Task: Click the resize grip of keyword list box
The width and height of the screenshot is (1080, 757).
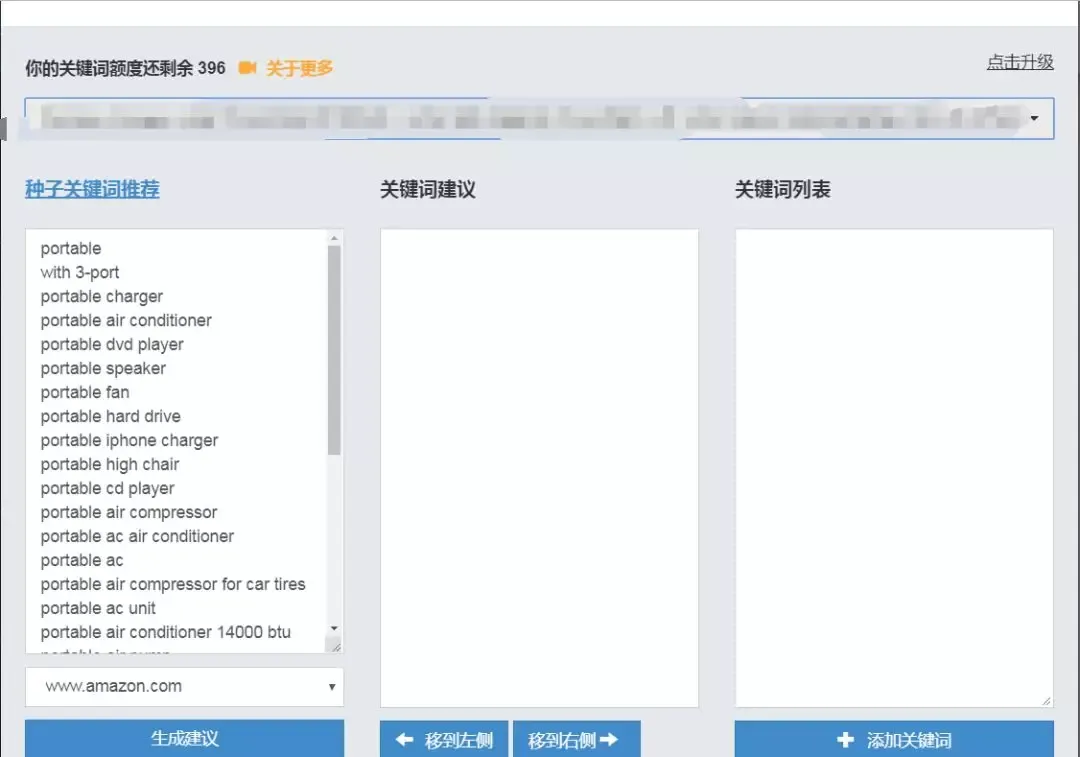Action: (x=1046, y=701)
